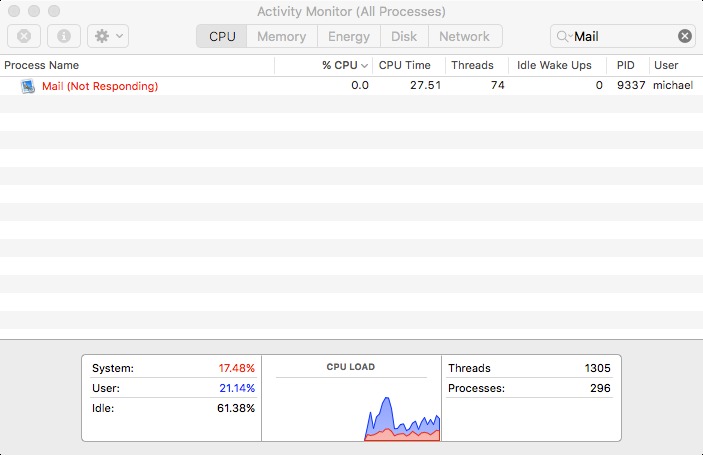Click the user name michael
Viewport: 703px width, 455px height.
[x=673, y=85]
